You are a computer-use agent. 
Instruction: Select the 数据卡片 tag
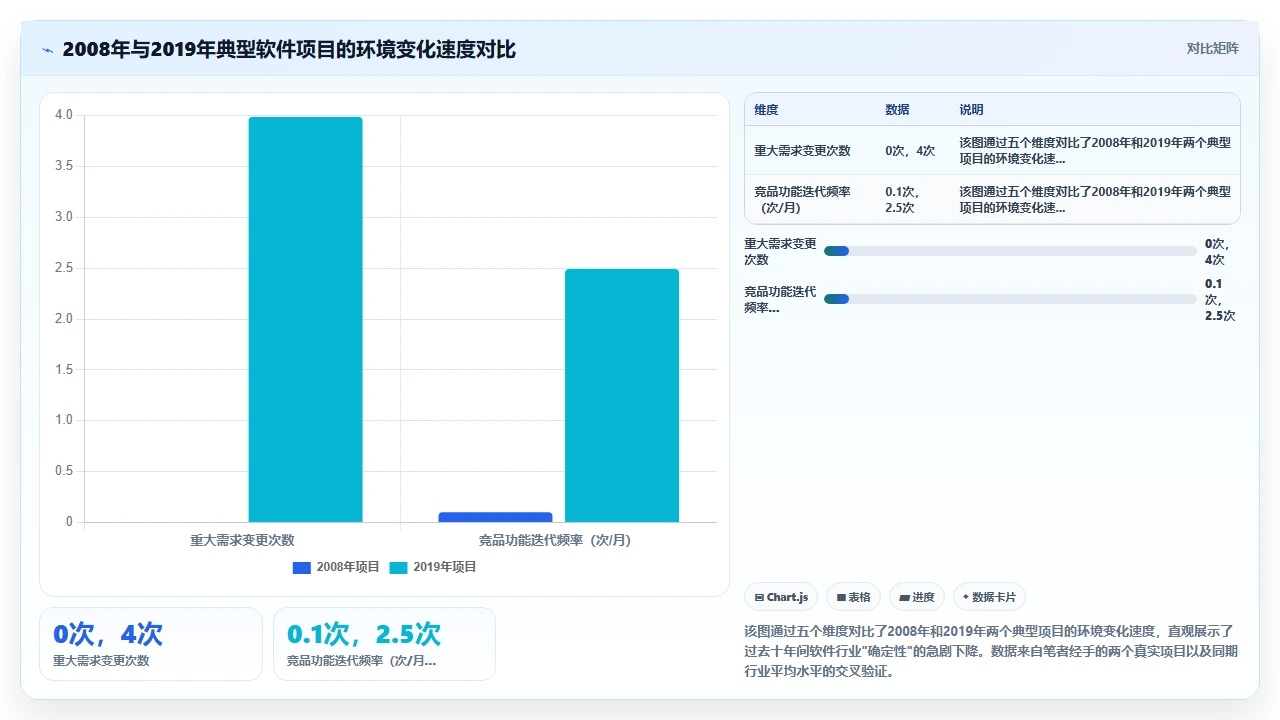point(989,597)
